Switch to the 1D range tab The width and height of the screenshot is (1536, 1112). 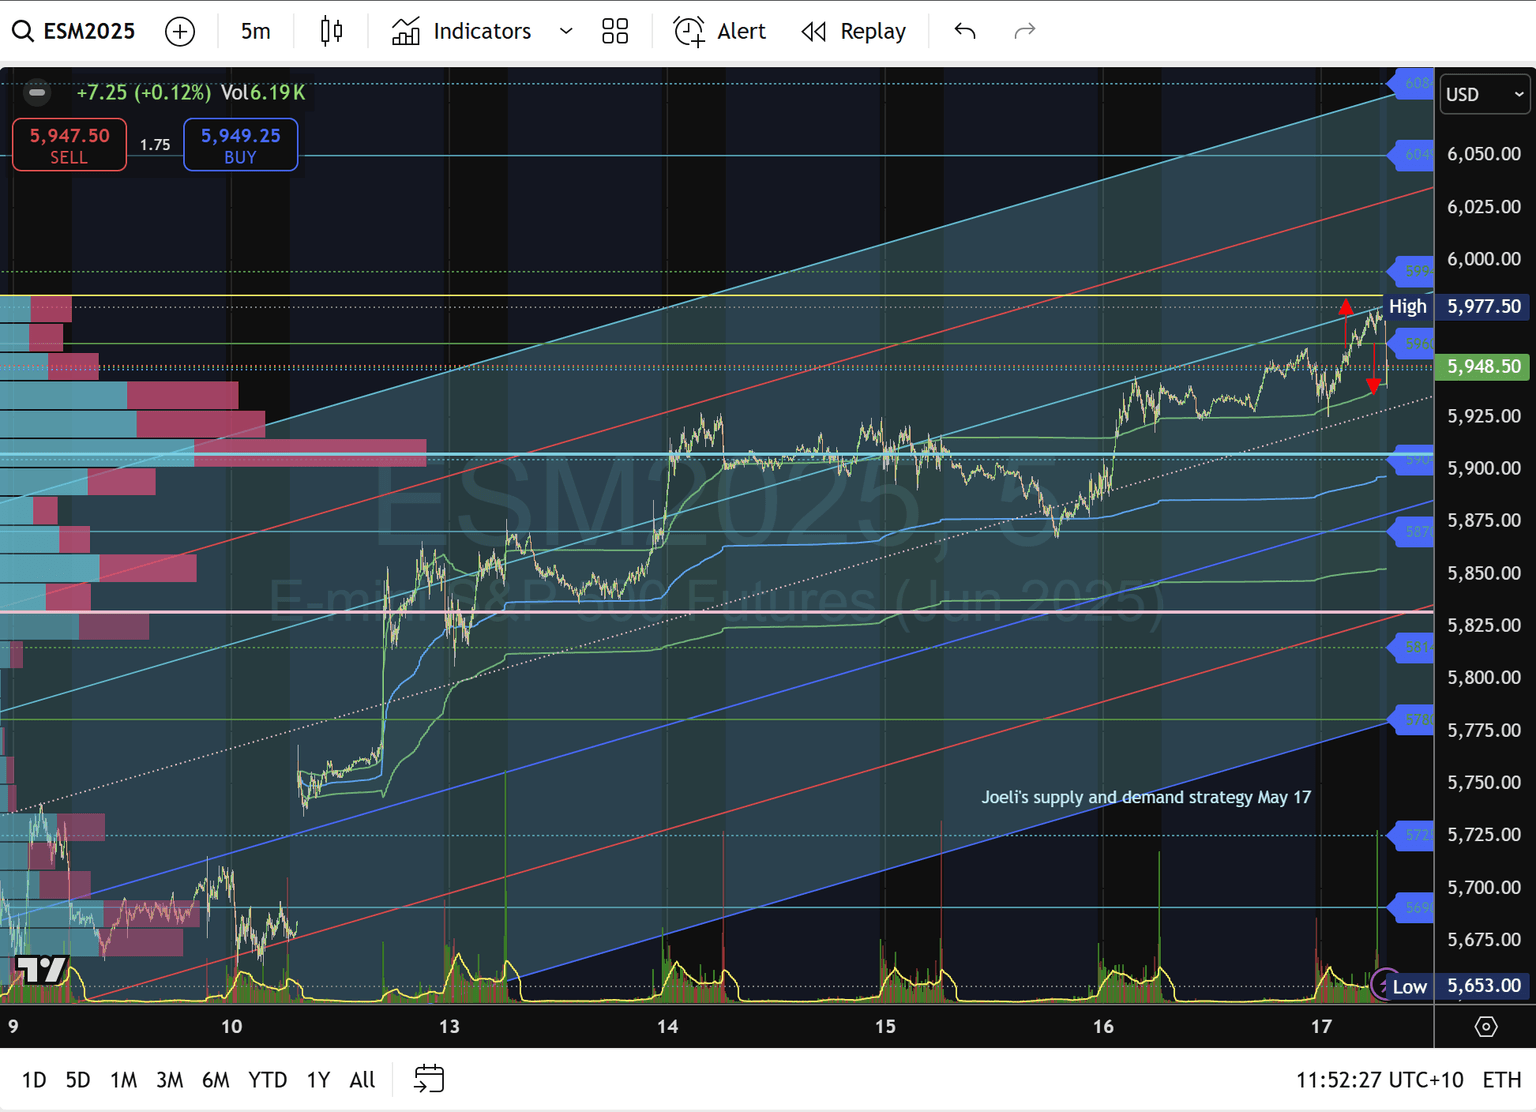34,1080
